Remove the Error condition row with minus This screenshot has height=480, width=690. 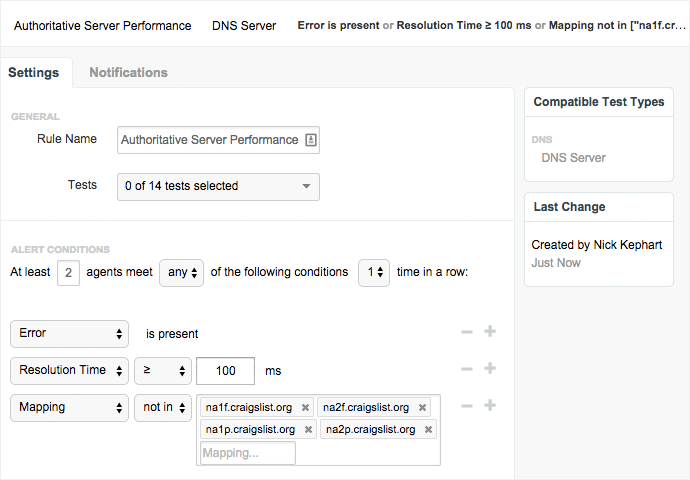pyautogui.click(x=467, y=333)
